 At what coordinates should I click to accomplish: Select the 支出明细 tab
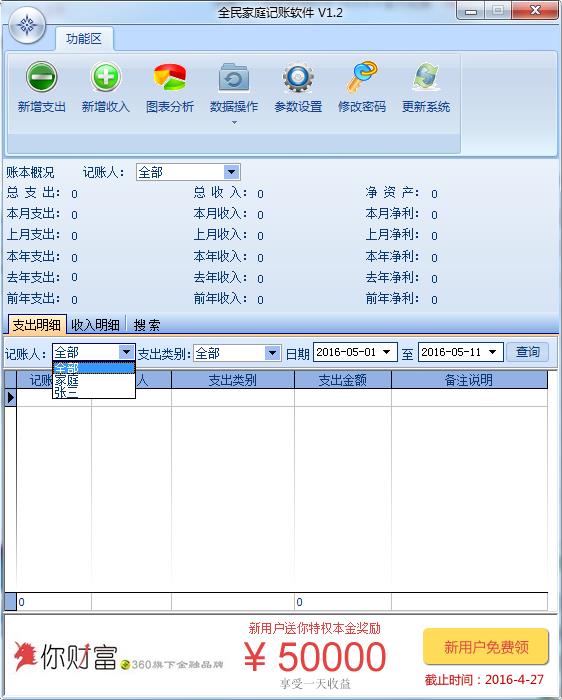pos(37,325)
